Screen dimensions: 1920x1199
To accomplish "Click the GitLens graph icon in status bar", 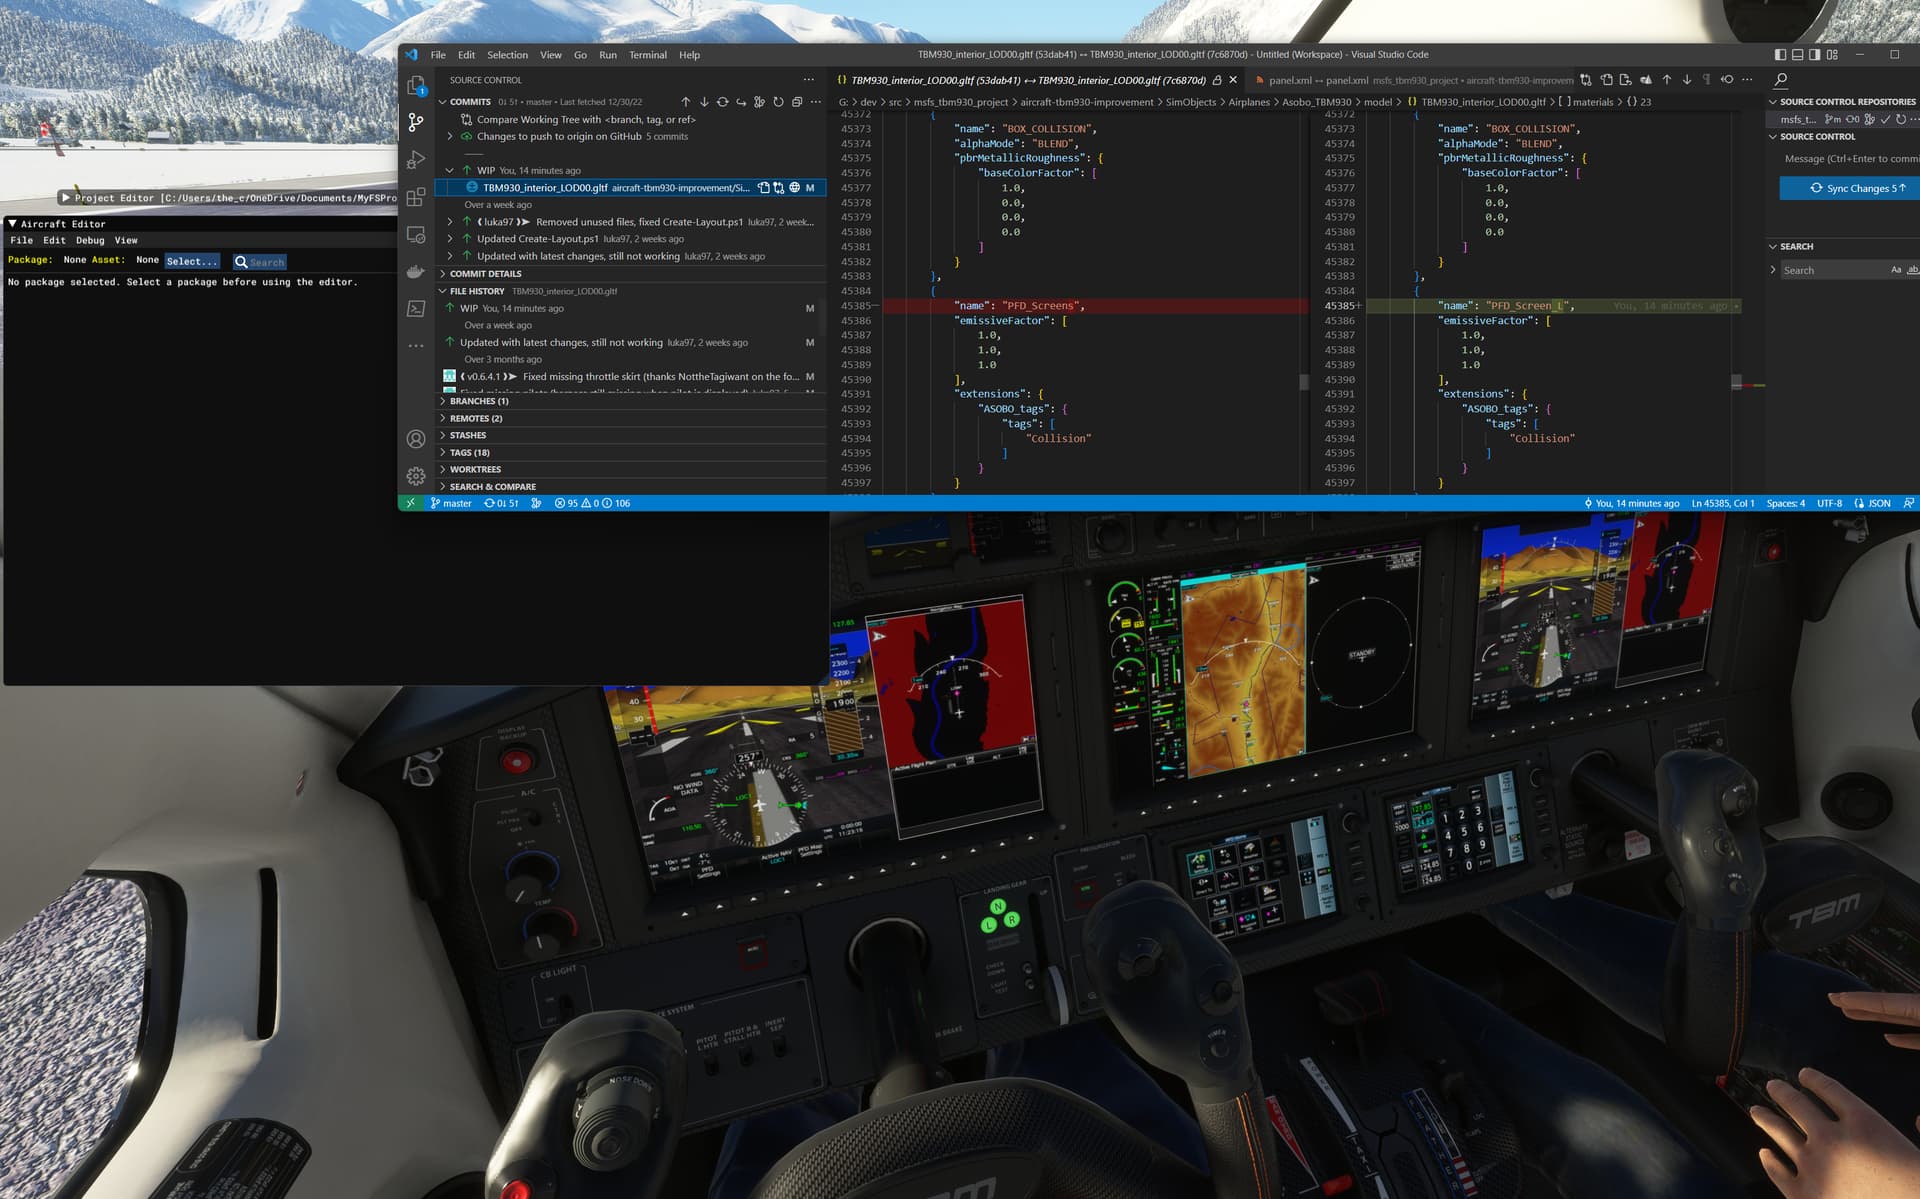I will point(536,503).
